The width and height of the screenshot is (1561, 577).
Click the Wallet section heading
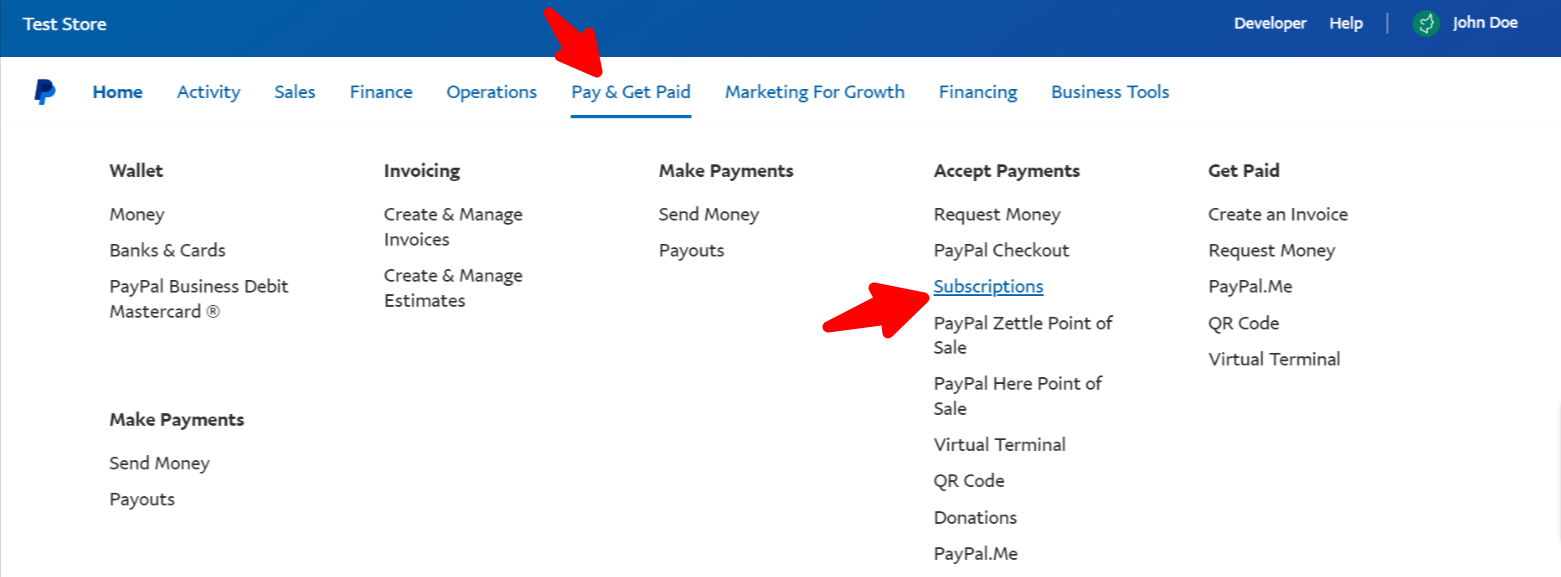click(136, 171)
